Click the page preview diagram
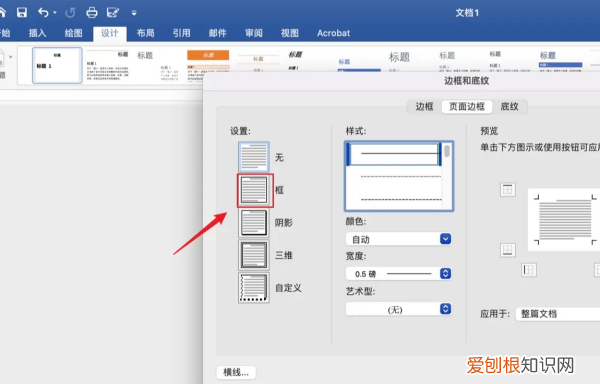Image resolution: width=600 pixels, height=384 pixels. coord(564,220)
